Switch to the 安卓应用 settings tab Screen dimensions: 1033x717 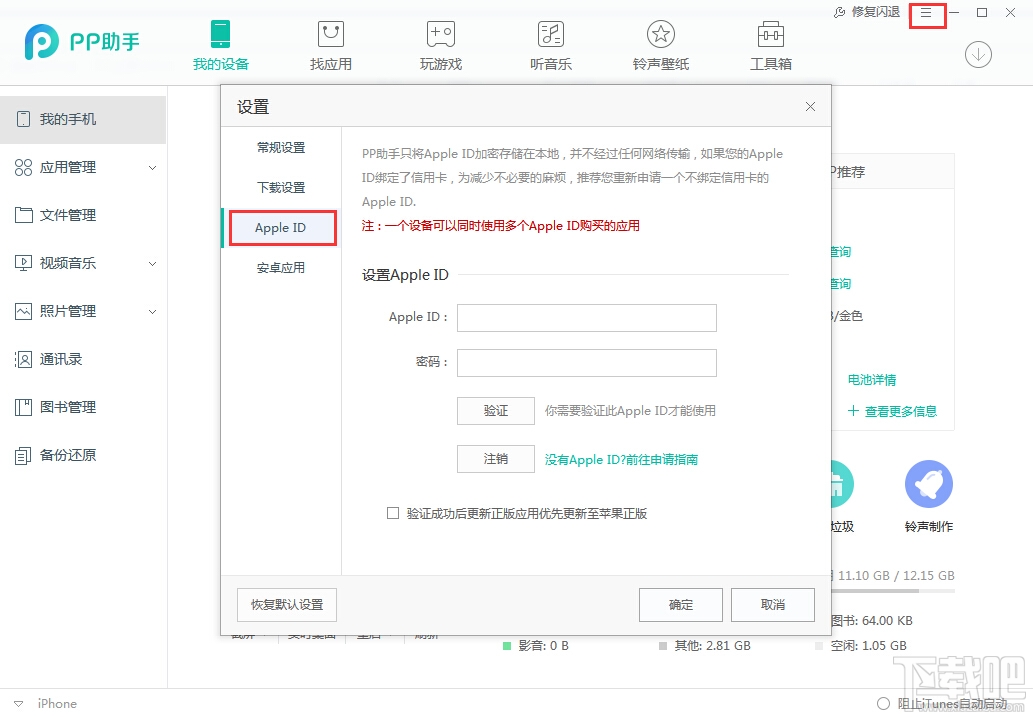pos(279,267)
